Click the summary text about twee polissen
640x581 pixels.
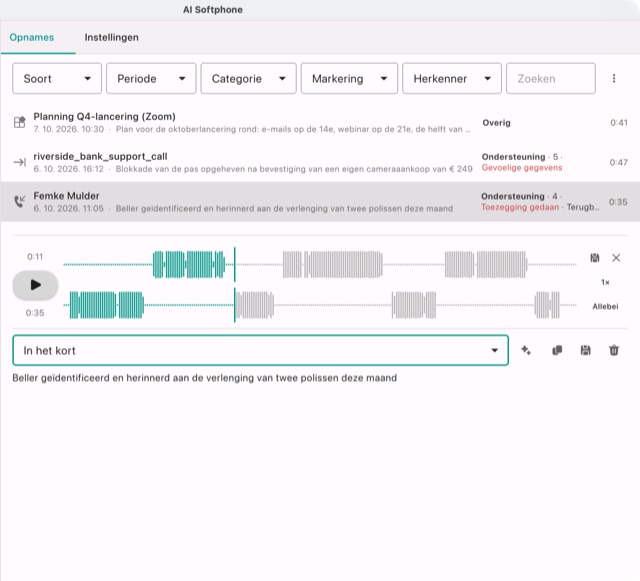point(204,378)
